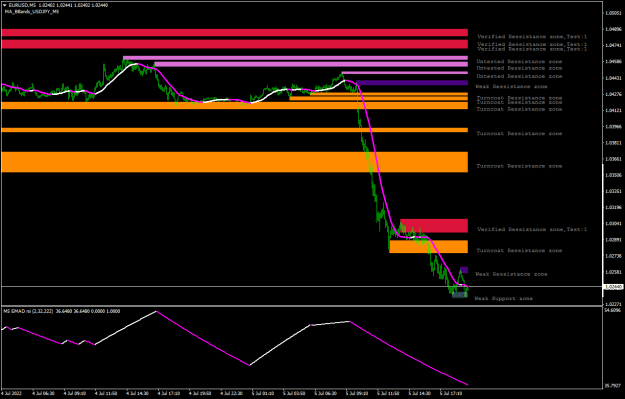Select the M5 EMAD rsi (2,32,222) indicator label
The image size is (625, 399).
28,311
